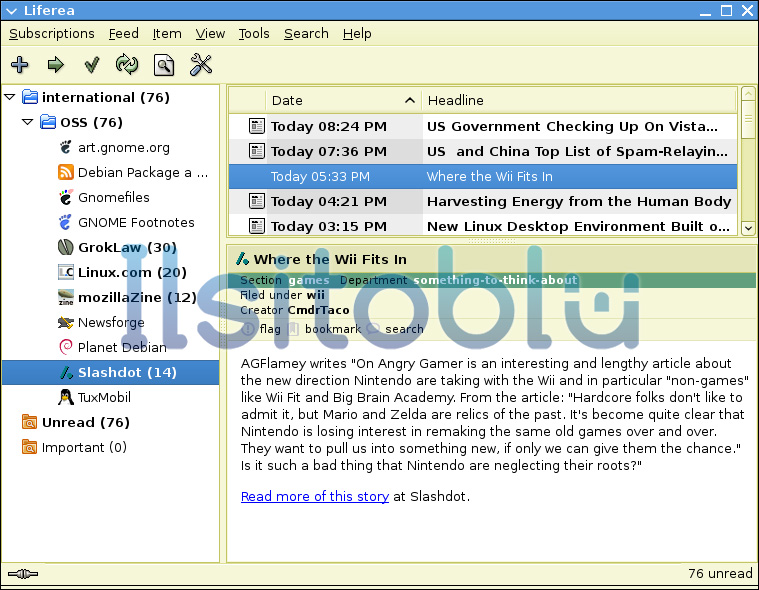Open Preferences via the wrench tools icon
The image size is (759, 590).
pyautogui.click(x=201, y=64)
